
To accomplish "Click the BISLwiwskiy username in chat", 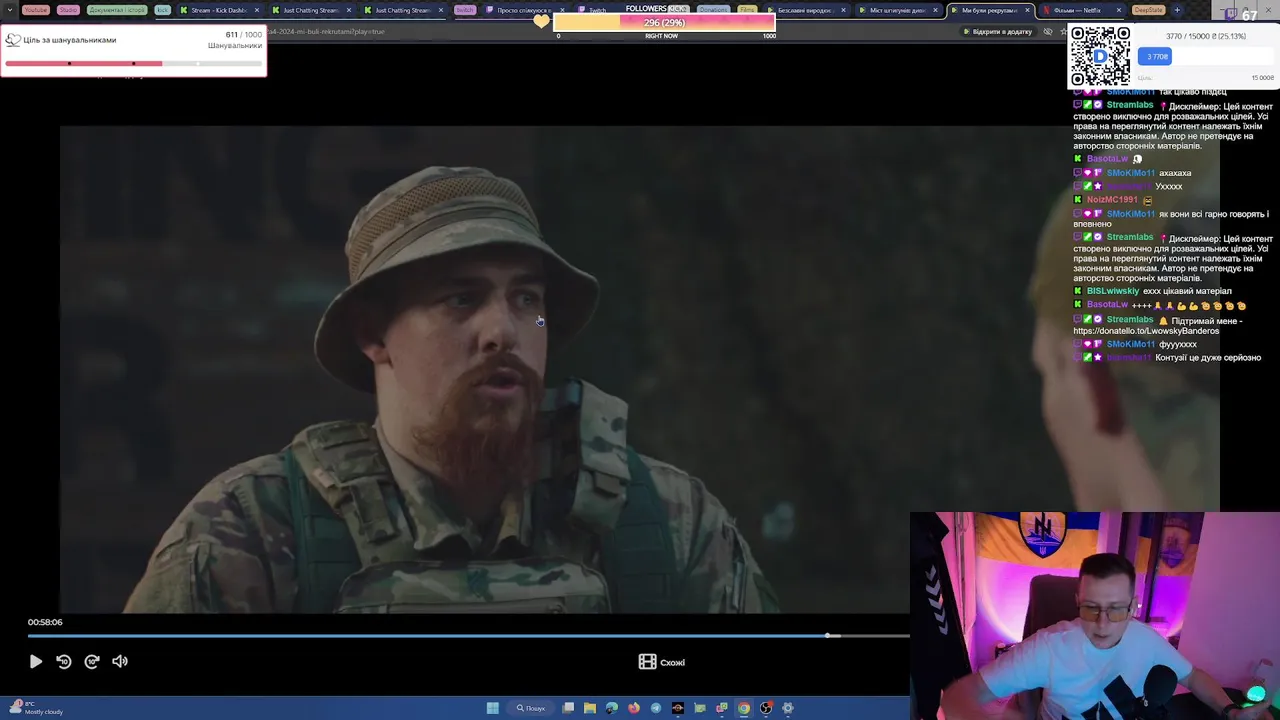I will 1112,291.
